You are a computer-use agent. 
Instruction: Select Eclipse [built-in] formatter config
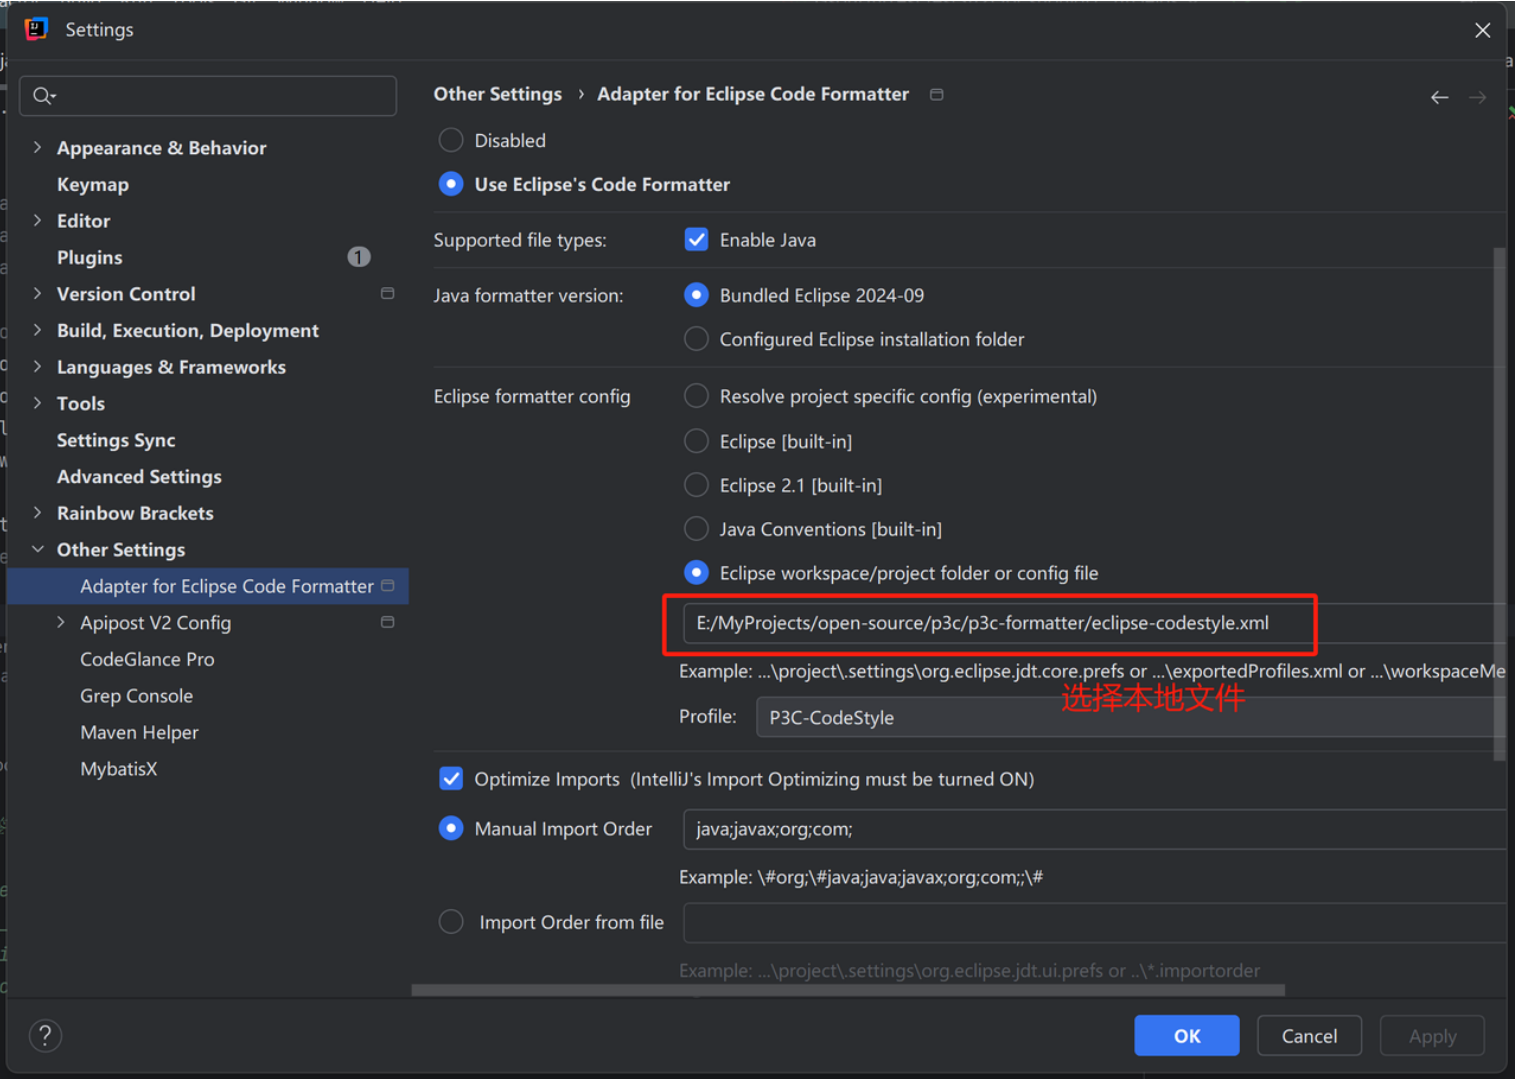(x=696, y=441)
